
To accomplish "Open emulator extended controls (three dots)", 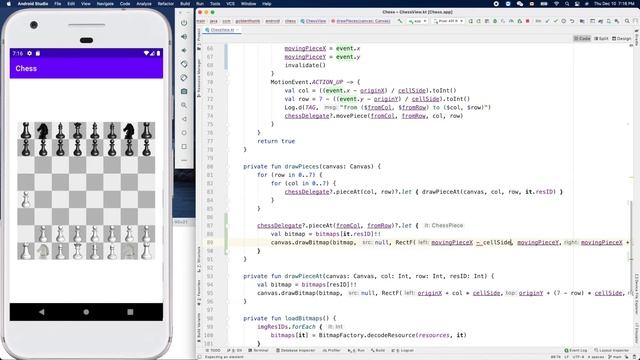I will (x=184, y=160).
